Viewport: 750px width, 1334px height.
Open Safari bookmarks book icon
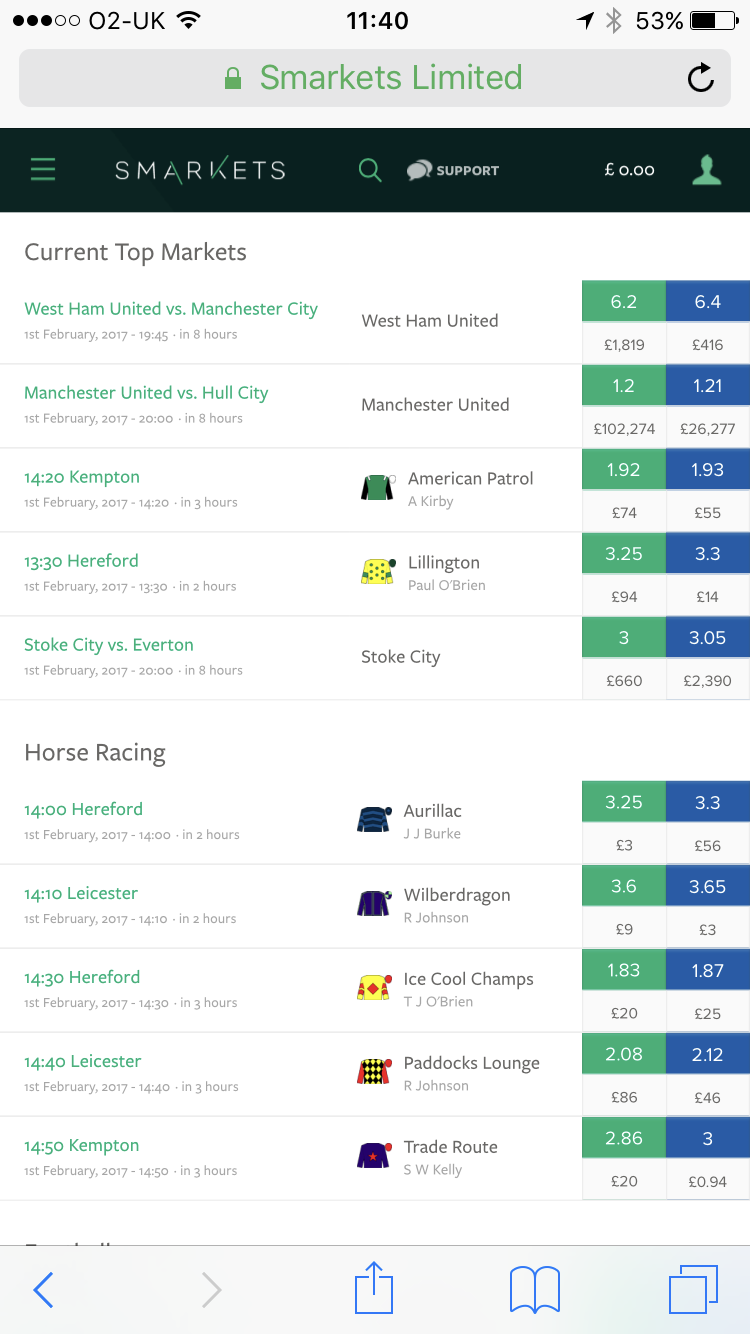[535, 1289]
